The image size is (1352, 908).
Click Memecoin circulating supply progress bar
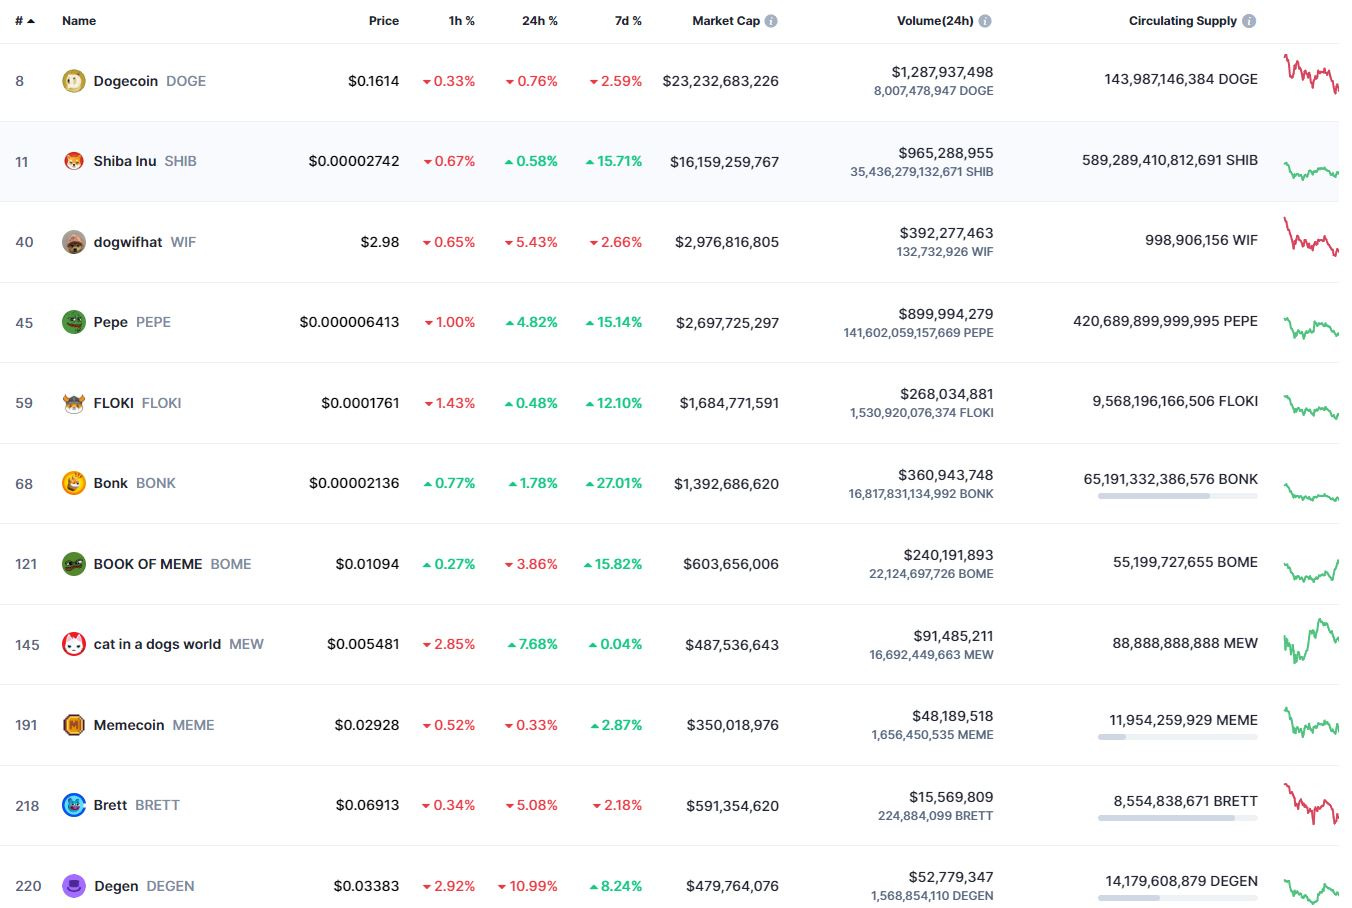click(1178, 737)
